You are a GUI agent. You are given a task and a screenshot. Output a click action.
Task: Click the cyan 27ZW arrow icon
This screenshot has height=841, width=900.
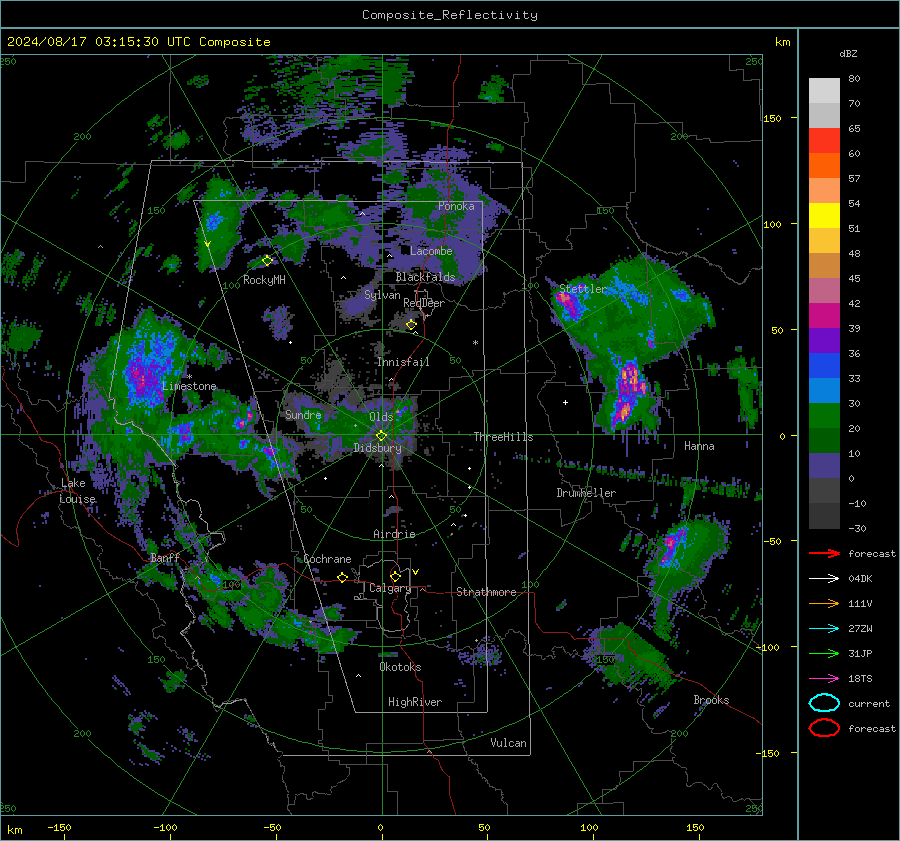pyautogui.click(x=824, y=629)
